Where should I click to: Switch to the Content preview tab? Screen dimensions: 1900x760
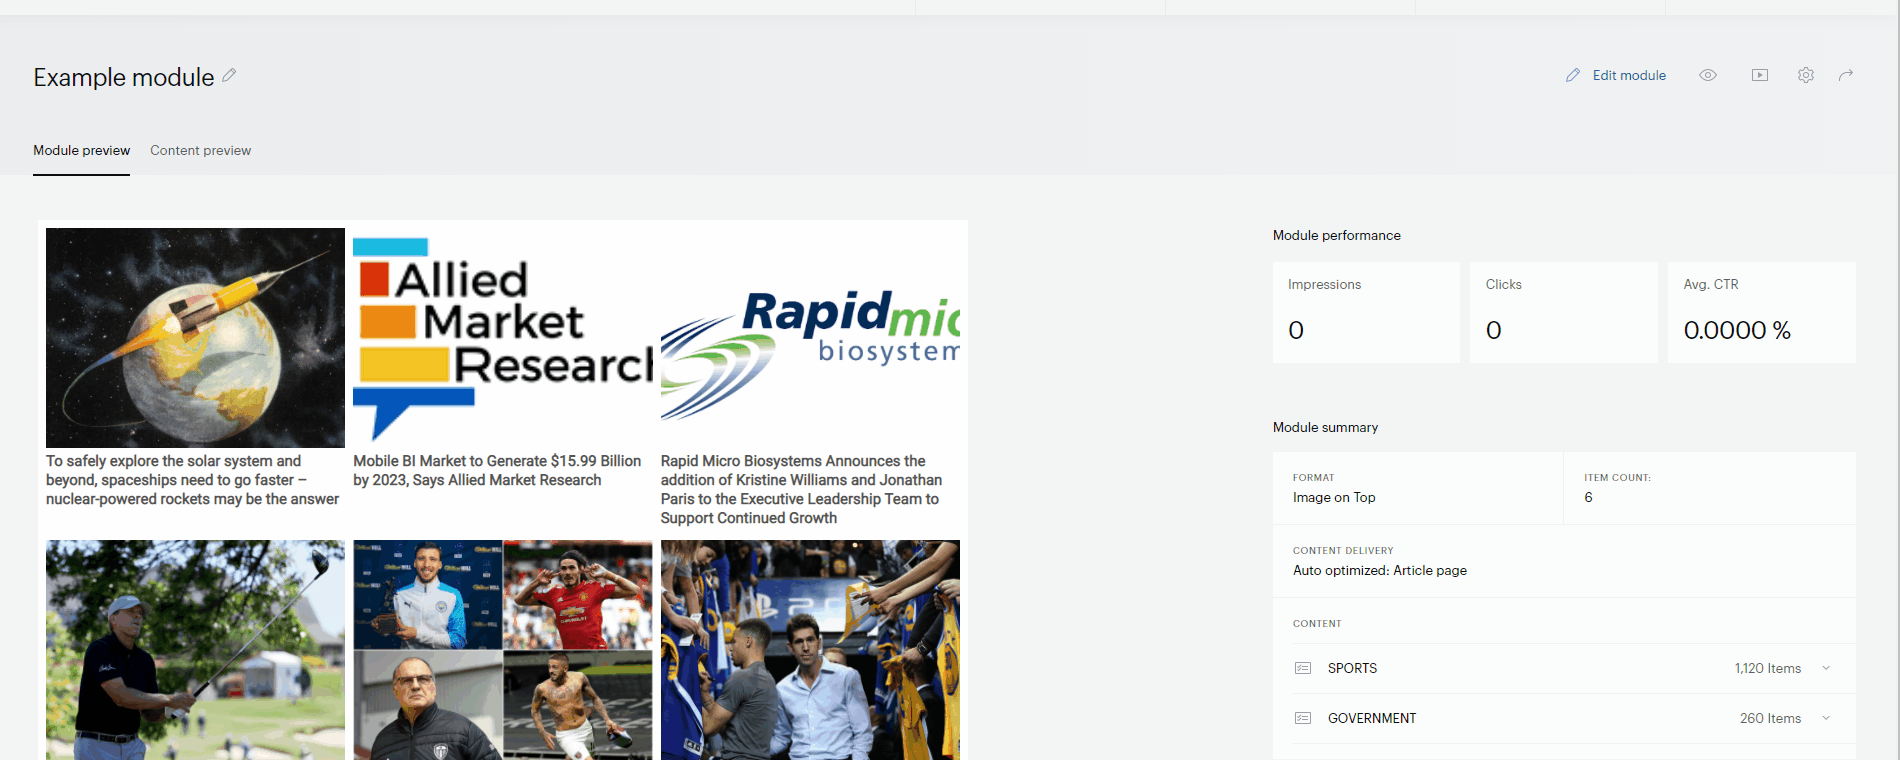(200, 150)
